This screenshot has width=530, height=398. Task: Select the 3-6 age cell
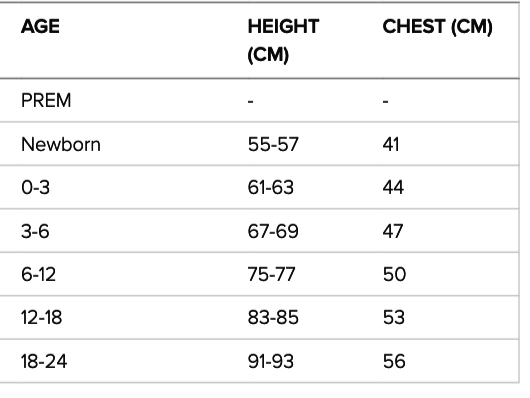pyautogui.click(x=35, y=231)
